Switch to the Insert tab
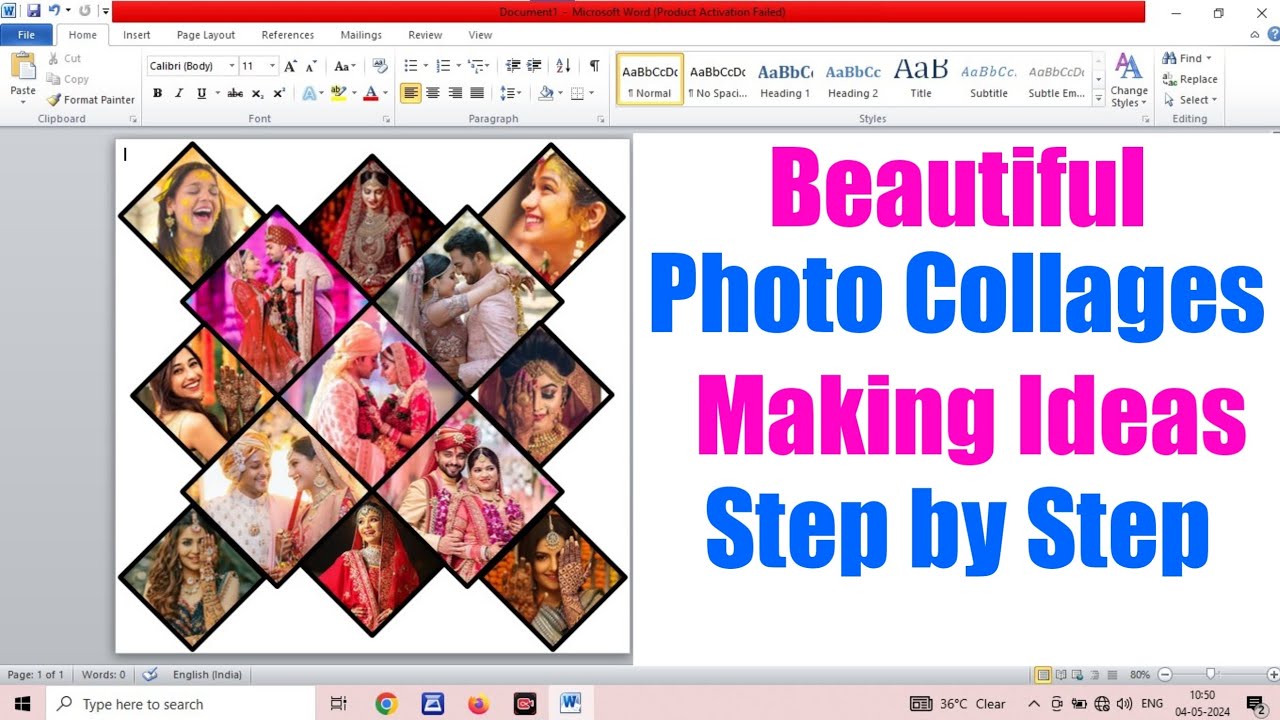The width and height of the screenshot is (1280, 720). [137, 35]
